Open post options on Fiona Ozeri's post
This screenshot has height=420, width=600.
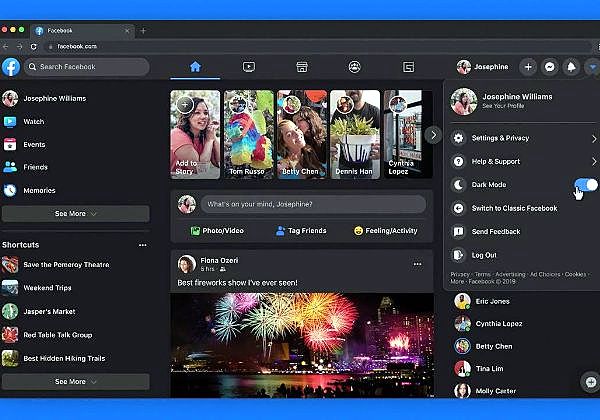tap(418, 264)
